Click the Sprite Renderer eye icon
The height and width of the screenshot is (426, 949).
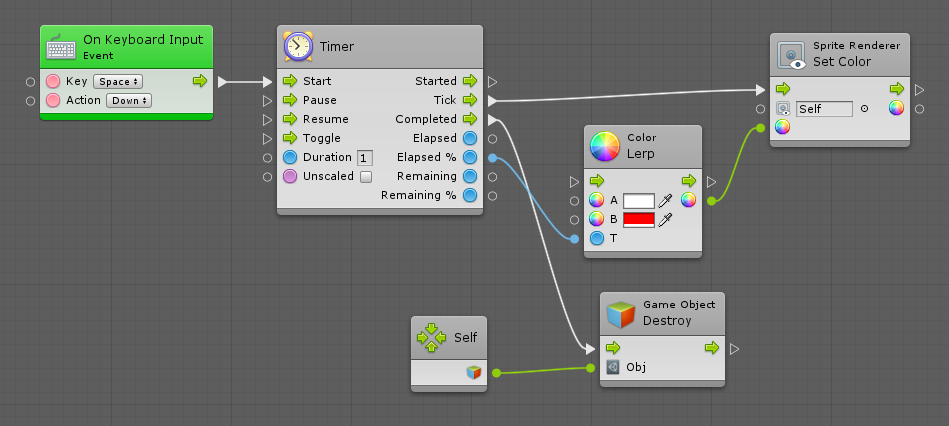[x=792, y=53]
